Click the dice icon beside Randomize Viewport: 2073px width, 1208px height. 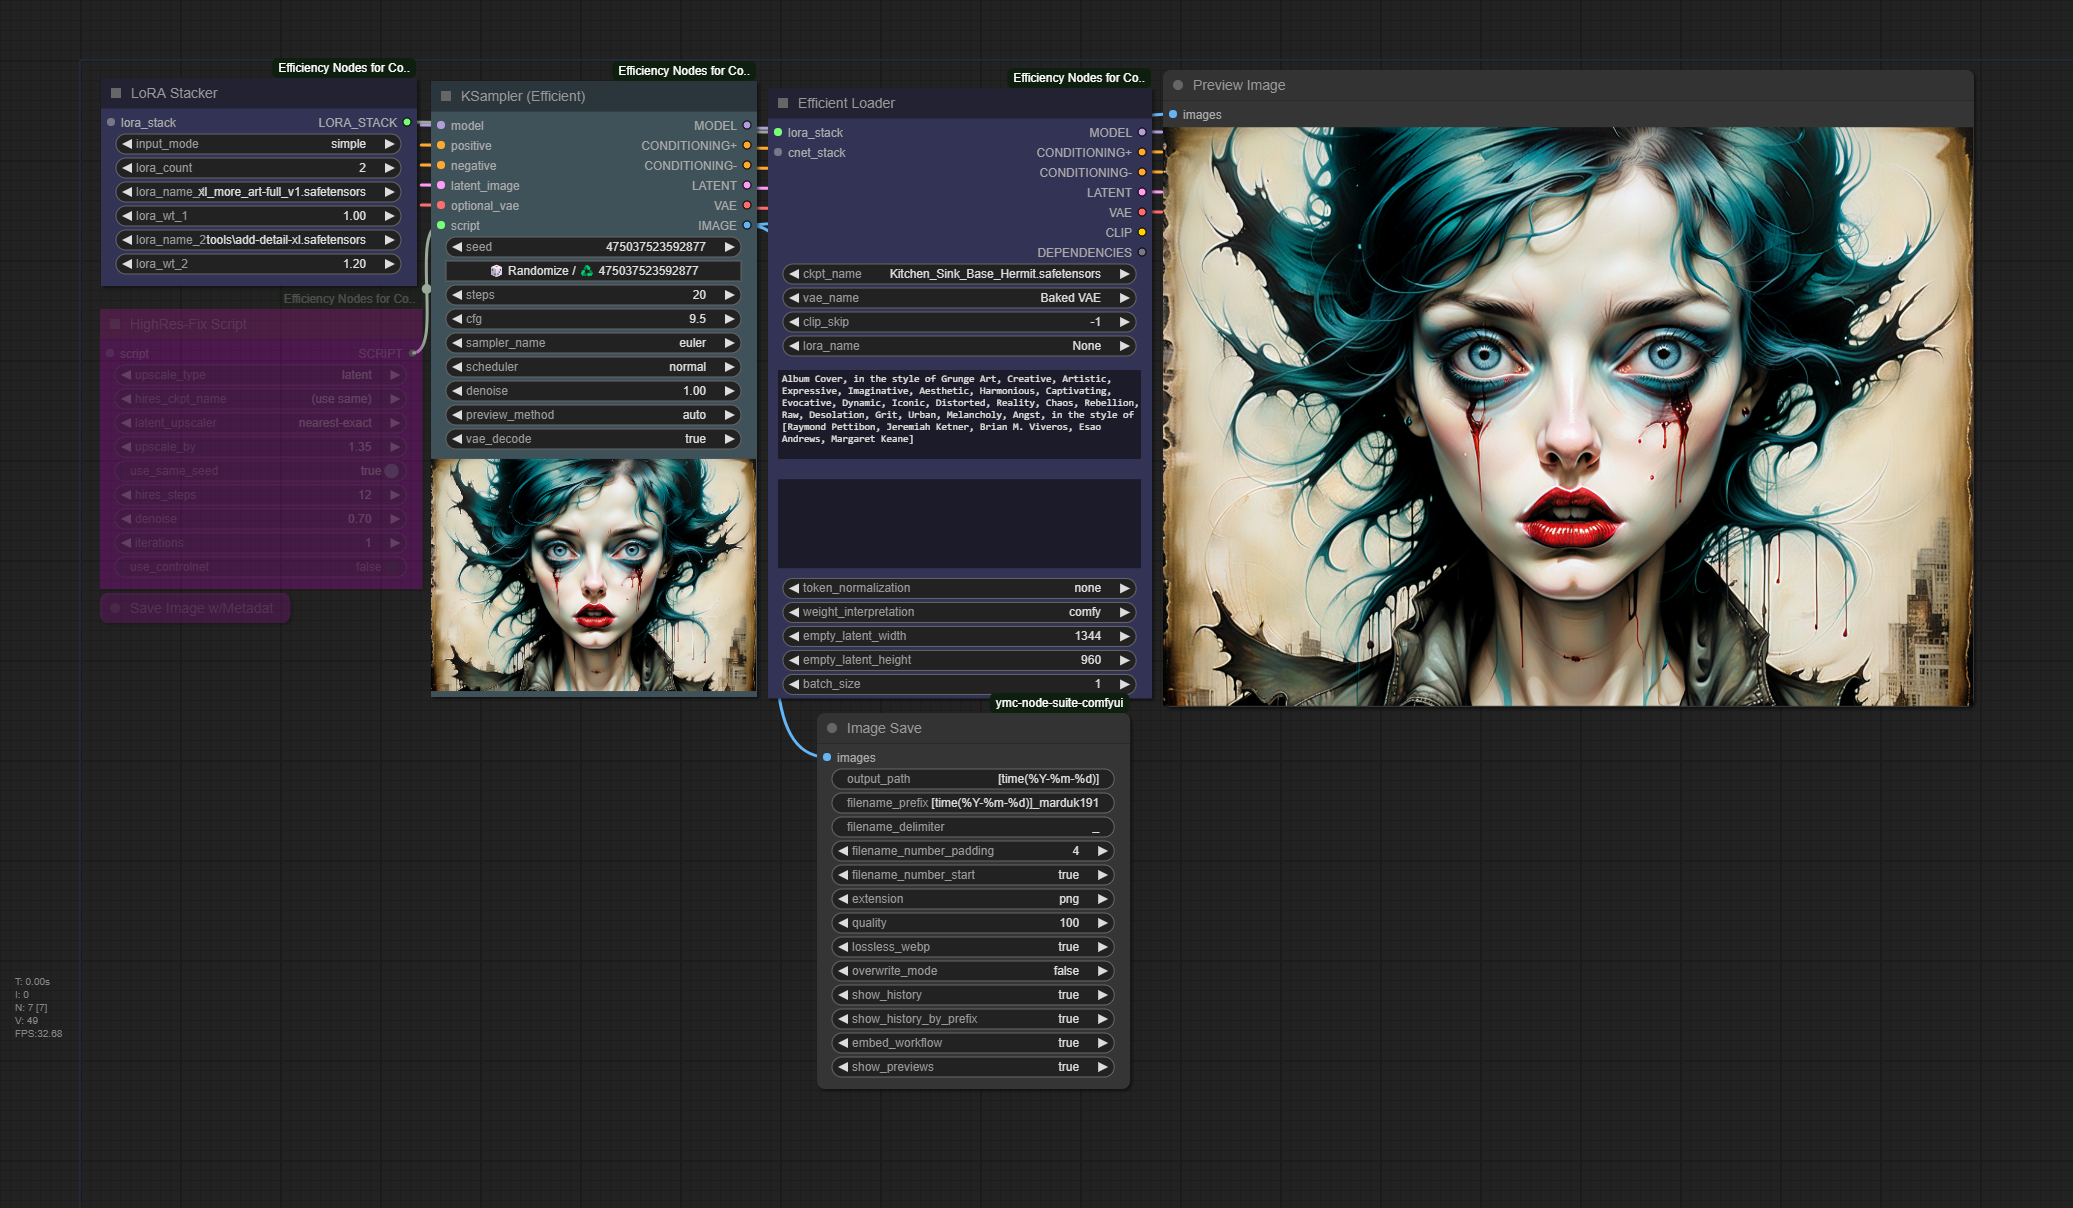point(496,271)
